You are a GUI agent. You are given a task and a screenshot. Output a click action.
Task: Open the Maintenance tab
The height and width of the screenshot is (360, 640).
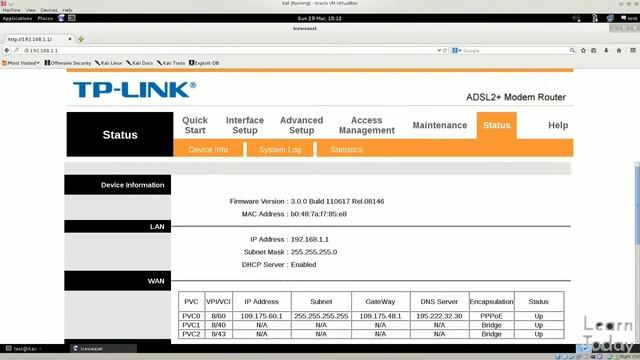click(x=440, y=125)
